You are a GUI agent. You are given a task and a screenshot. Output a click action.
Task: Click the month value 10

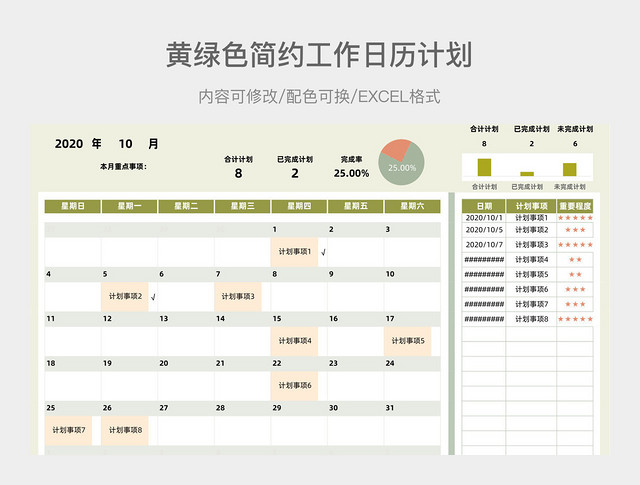tap(125, 144)
